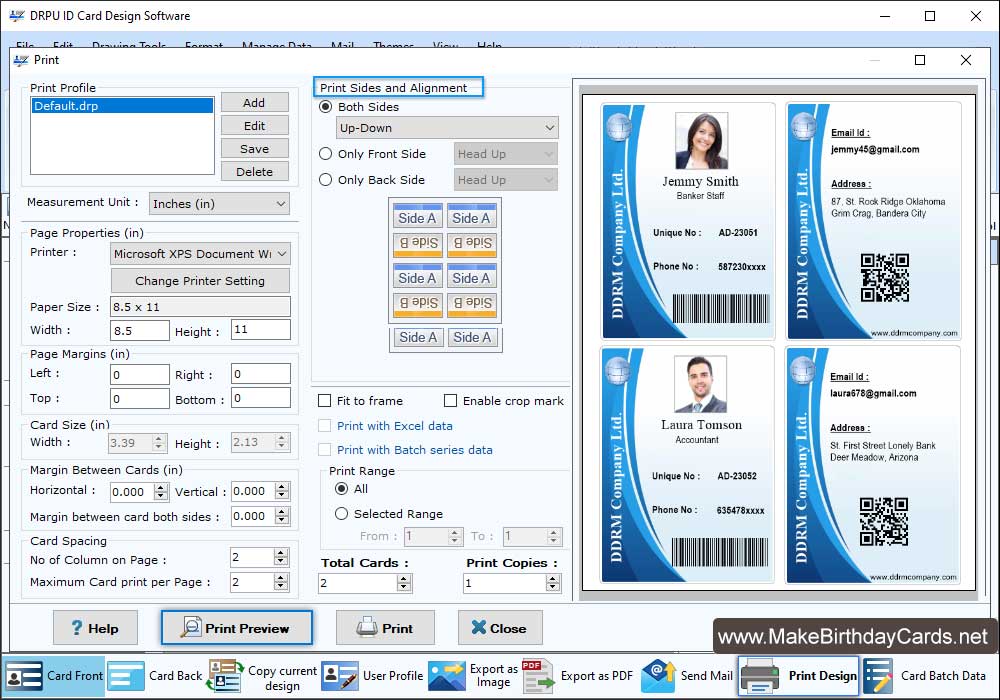Click Jemmy Smith card front in preview
Image resolution: width=1000 pixels, height=700 pixels.
point(688,221)
